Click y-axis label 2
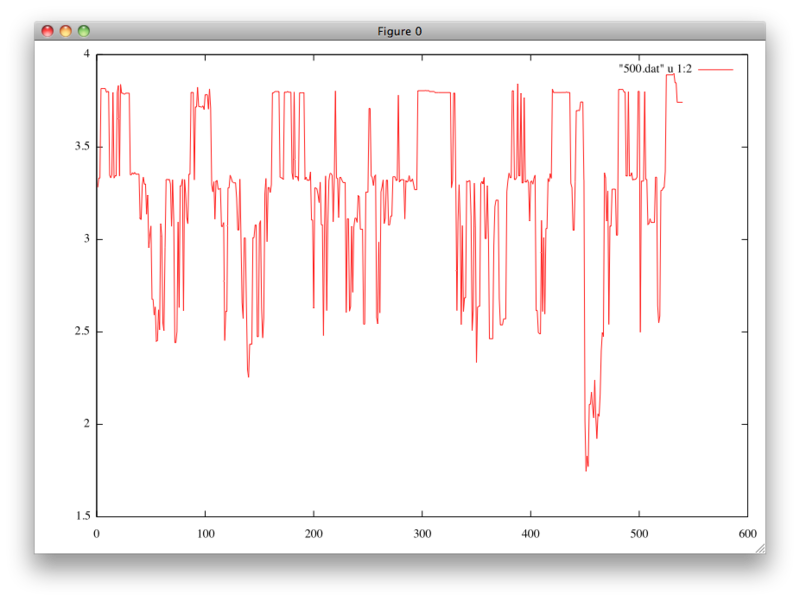 click(x=86, y=423)
